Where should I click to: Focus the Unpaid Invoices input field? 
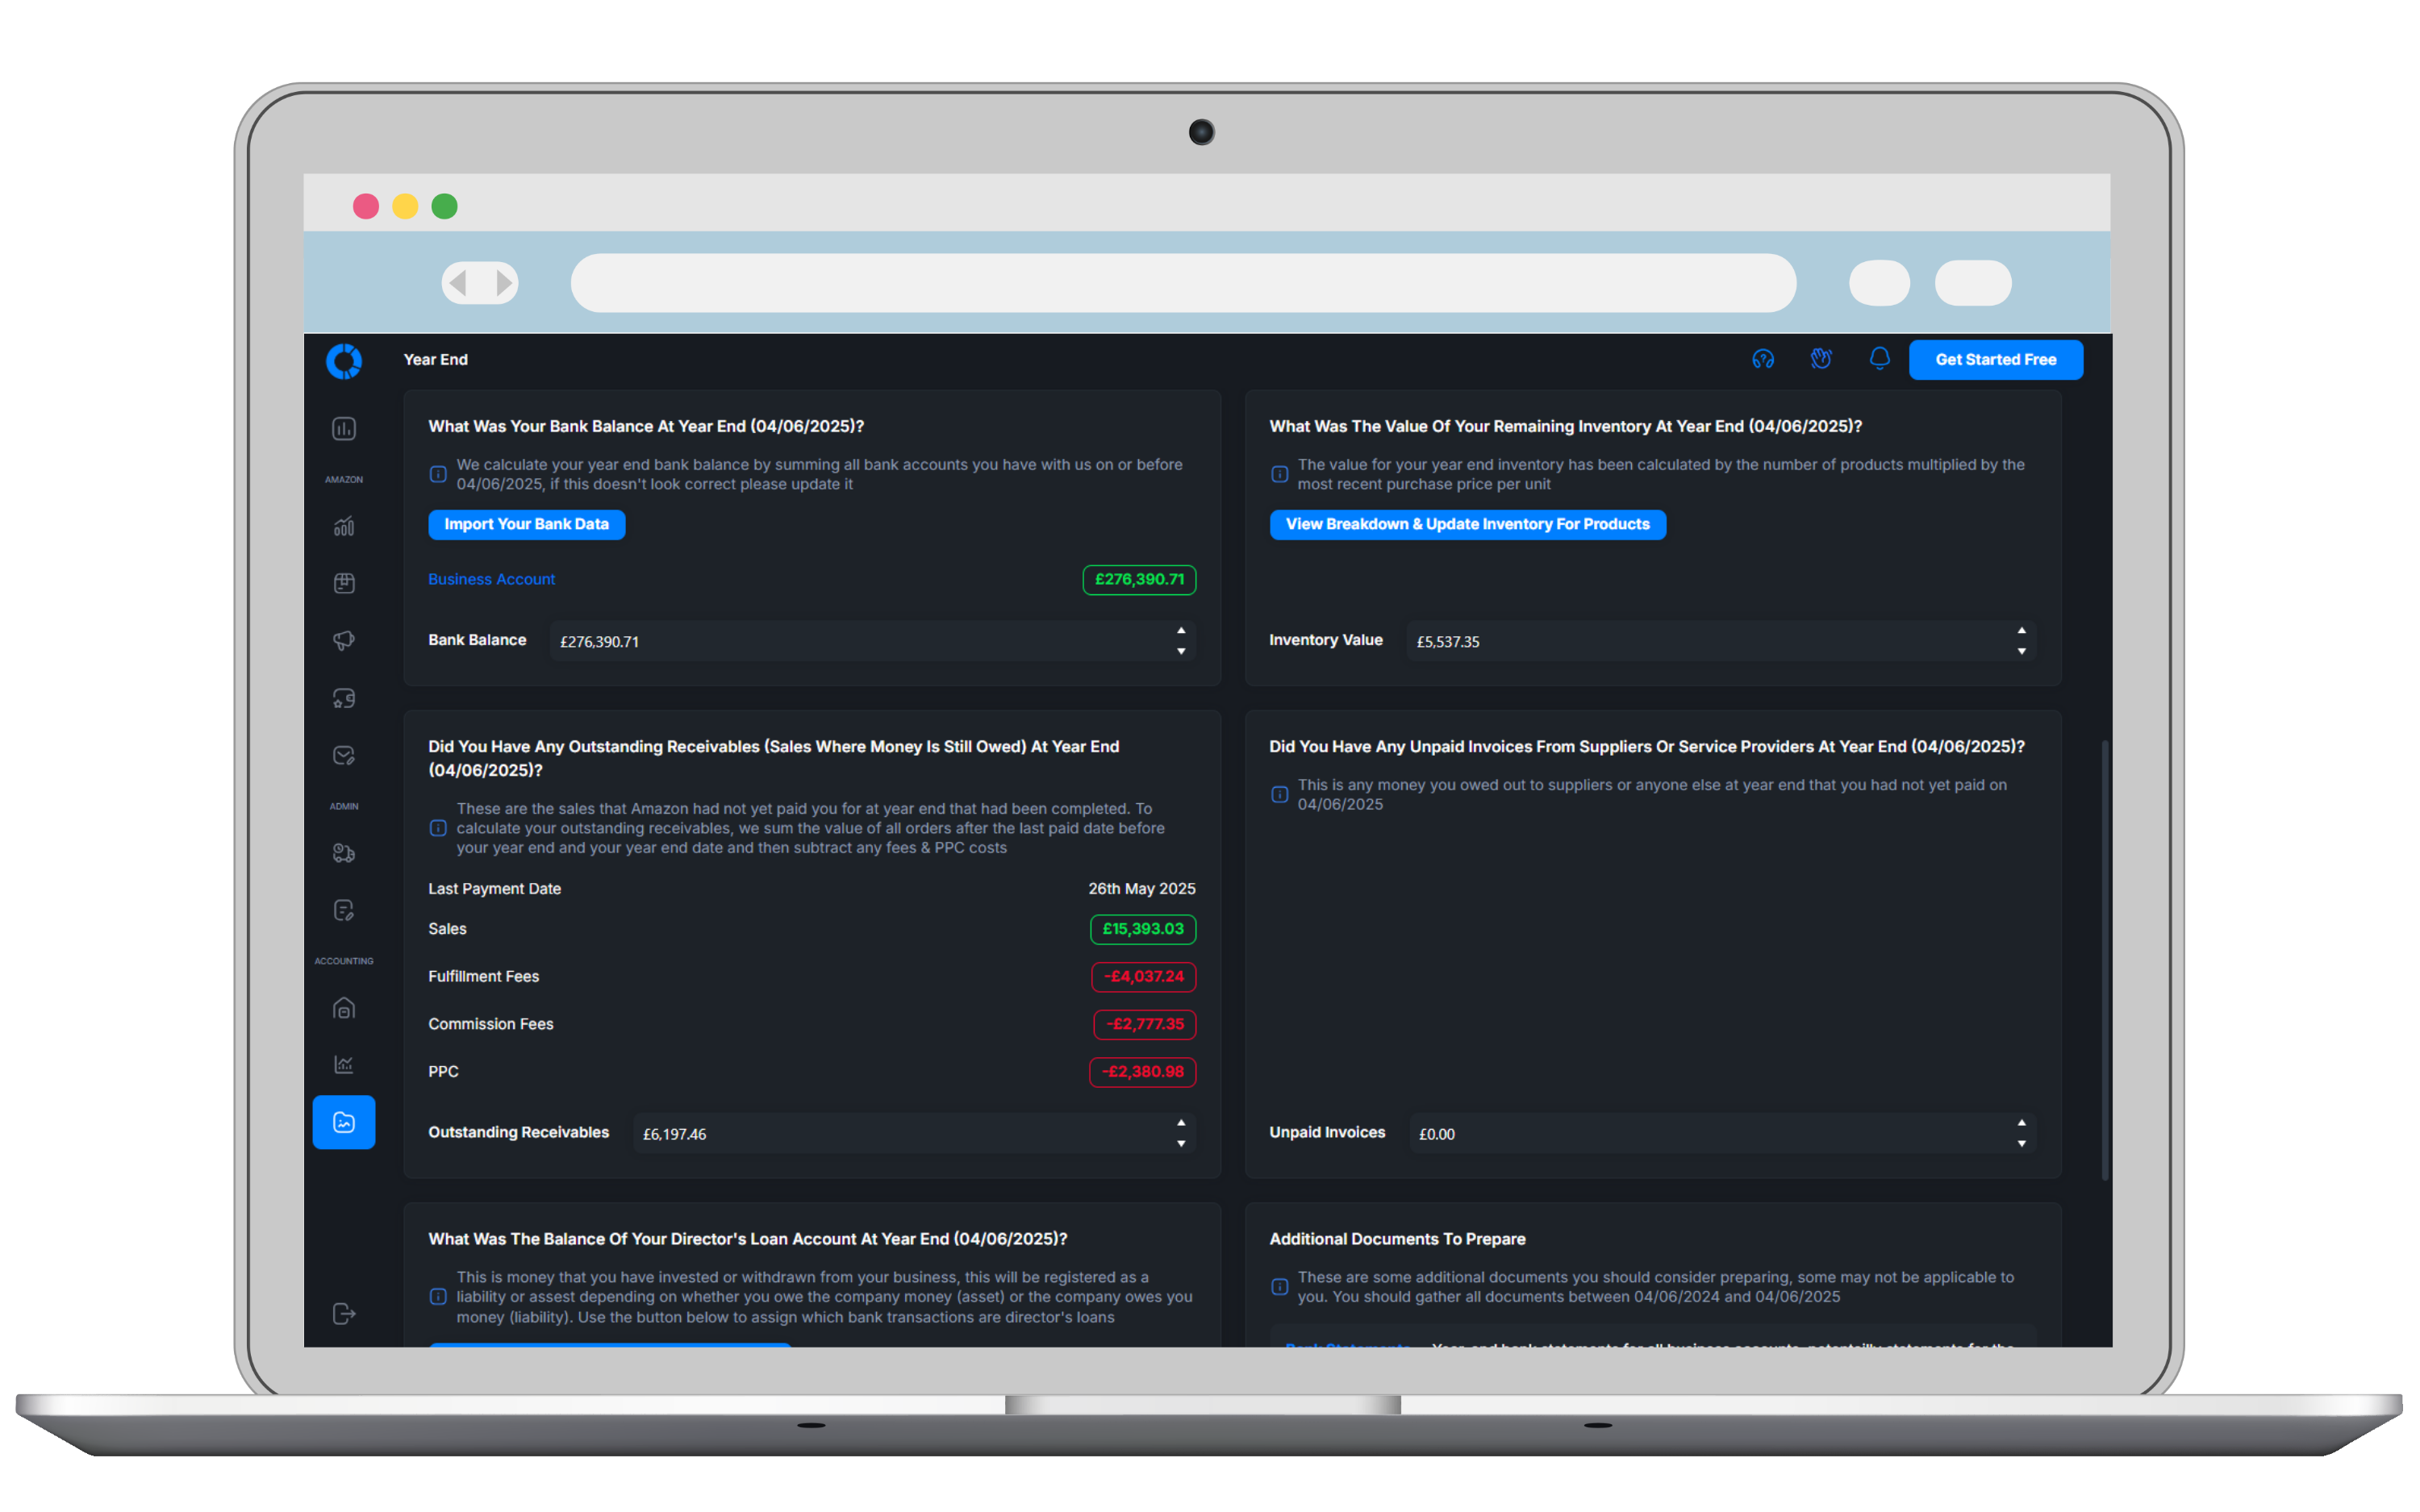click(x=1723, y=1133)
